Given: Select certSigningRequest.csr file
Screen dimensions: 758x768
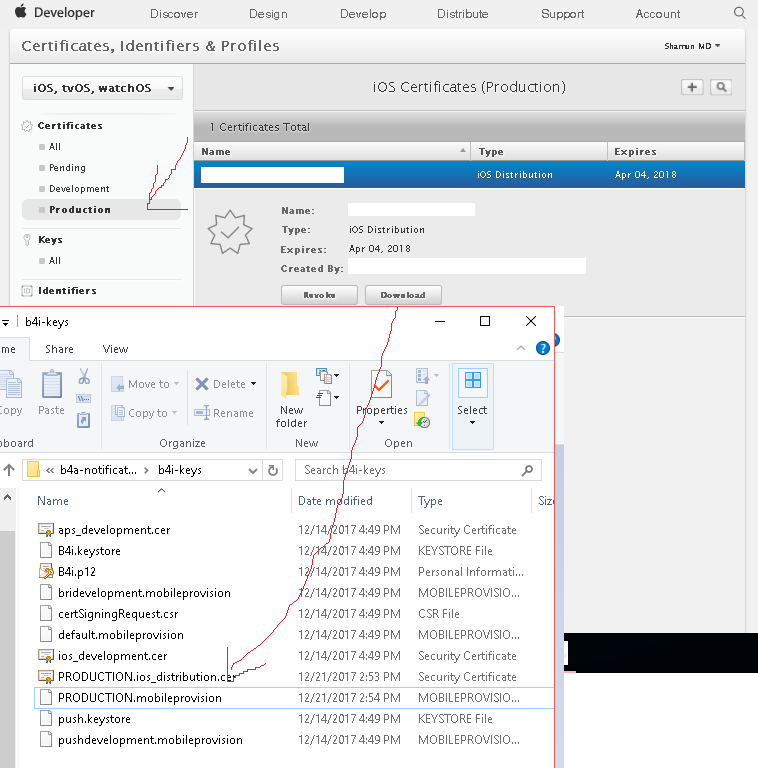Looking at the screenshot, I should [x=118, y=614].
